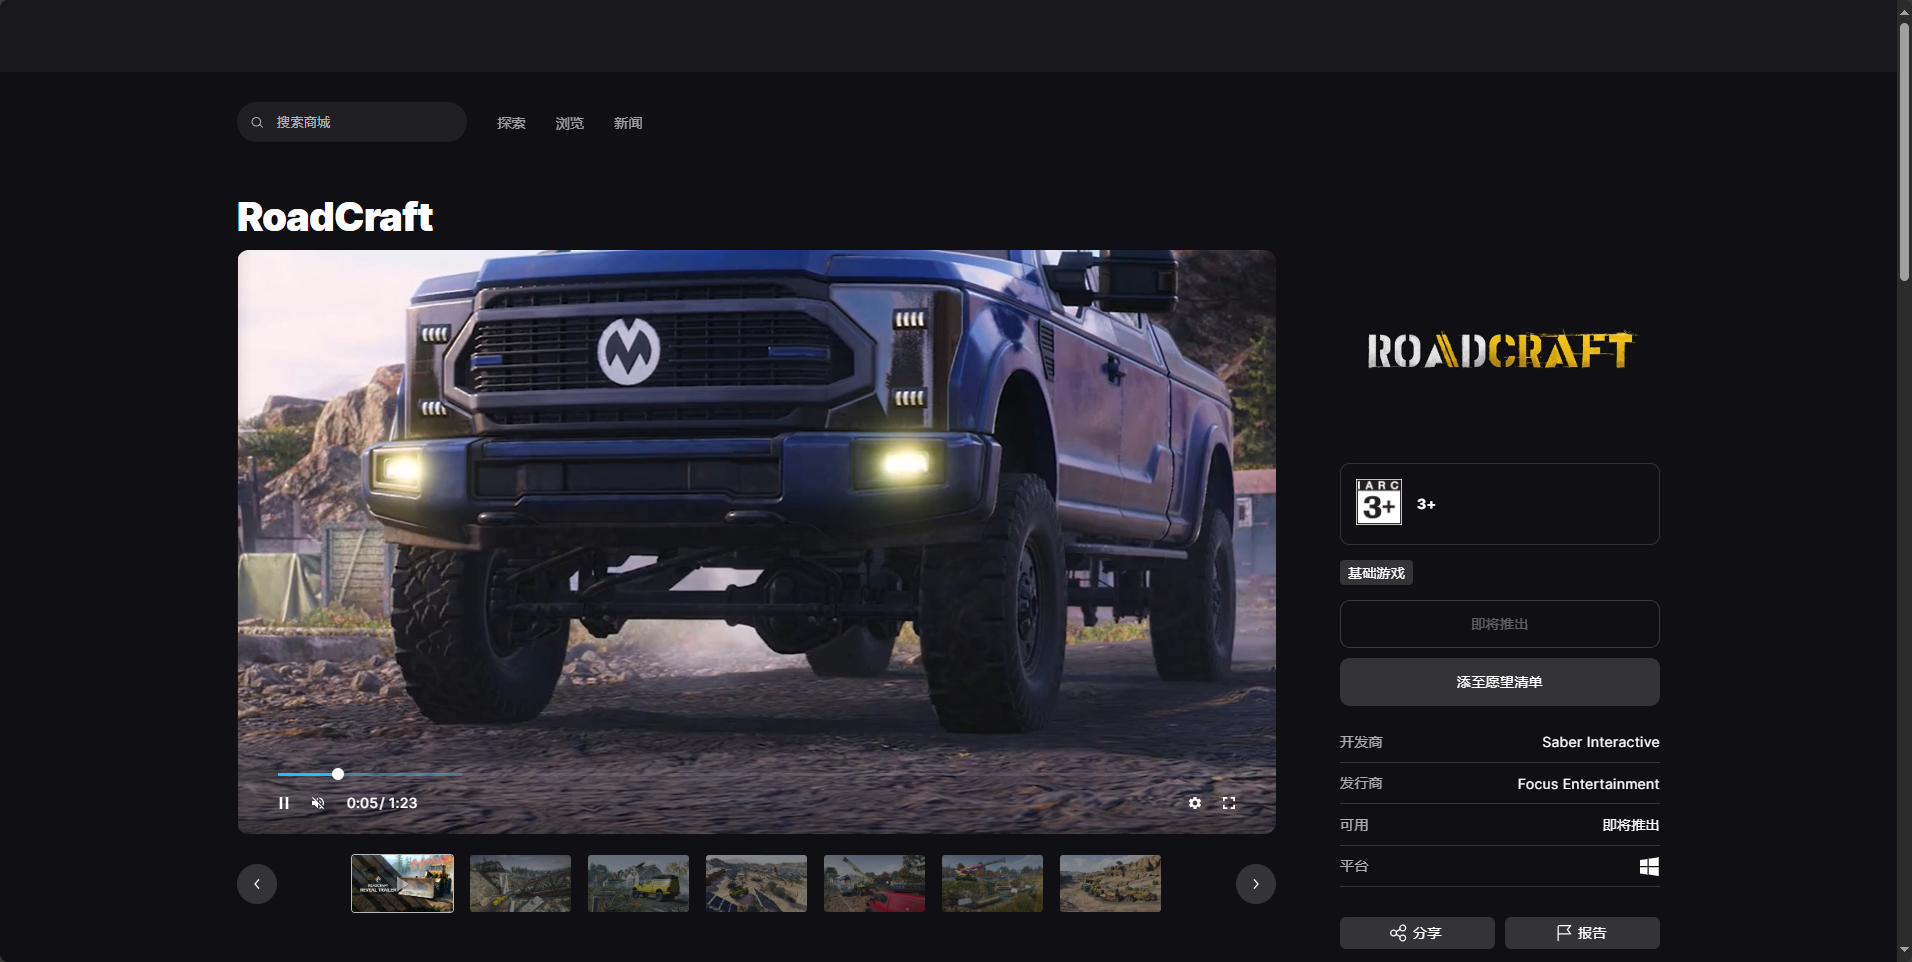Screen dimensions: 1912x962
Task: Show previous thumbnails with left arrow
Action: 257,884
